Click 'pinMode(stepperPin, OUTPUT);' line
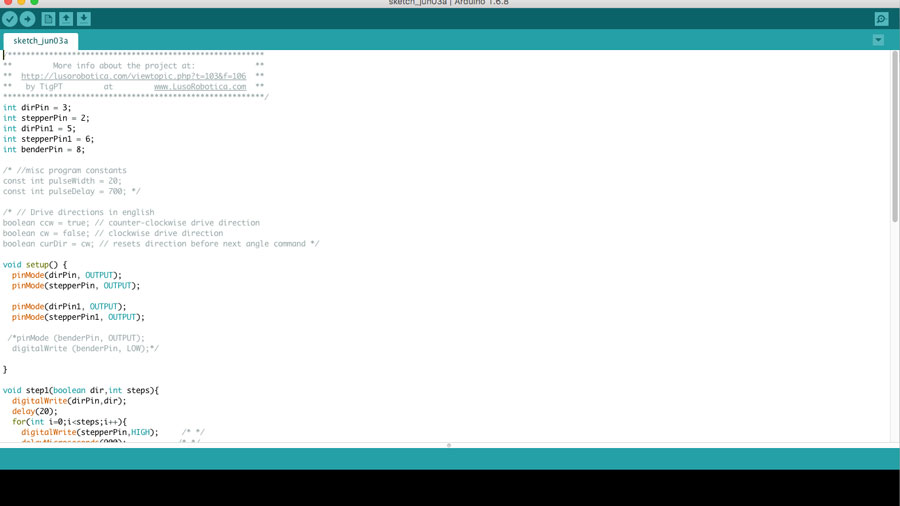Screen dimensions: 900x506 point(76,285)
